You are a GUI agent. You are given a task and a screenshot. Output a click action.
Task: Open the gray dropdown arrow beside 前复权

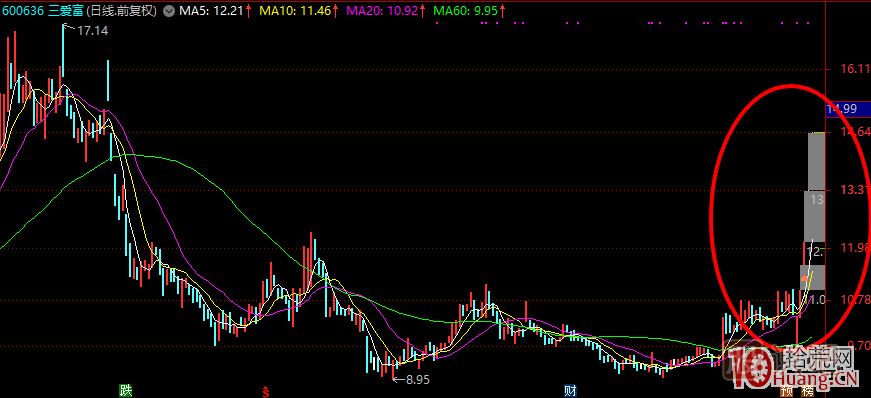(169, 11)
